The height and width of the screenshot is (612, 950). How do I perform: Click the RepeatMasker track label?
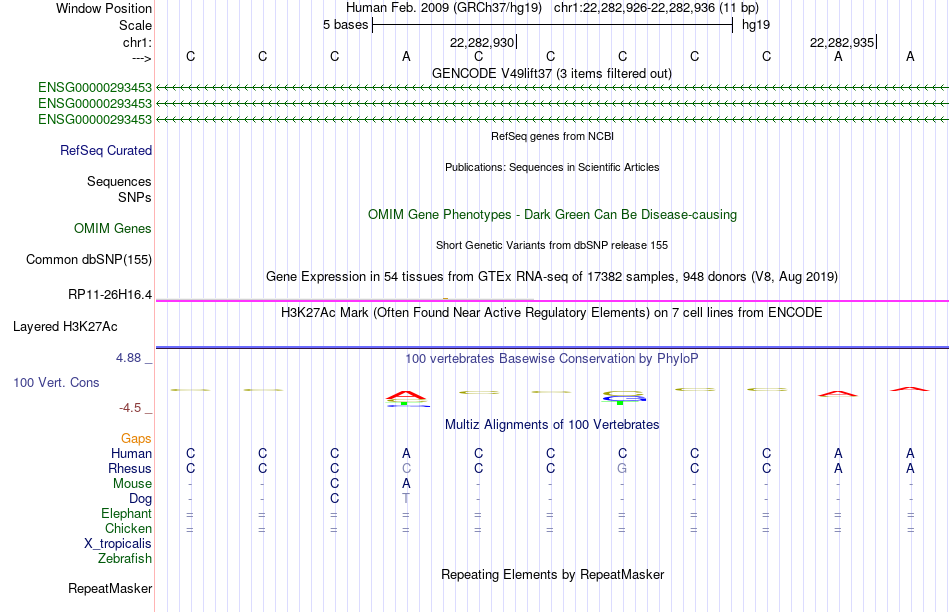pyautogui.click(x=110, y=588)
